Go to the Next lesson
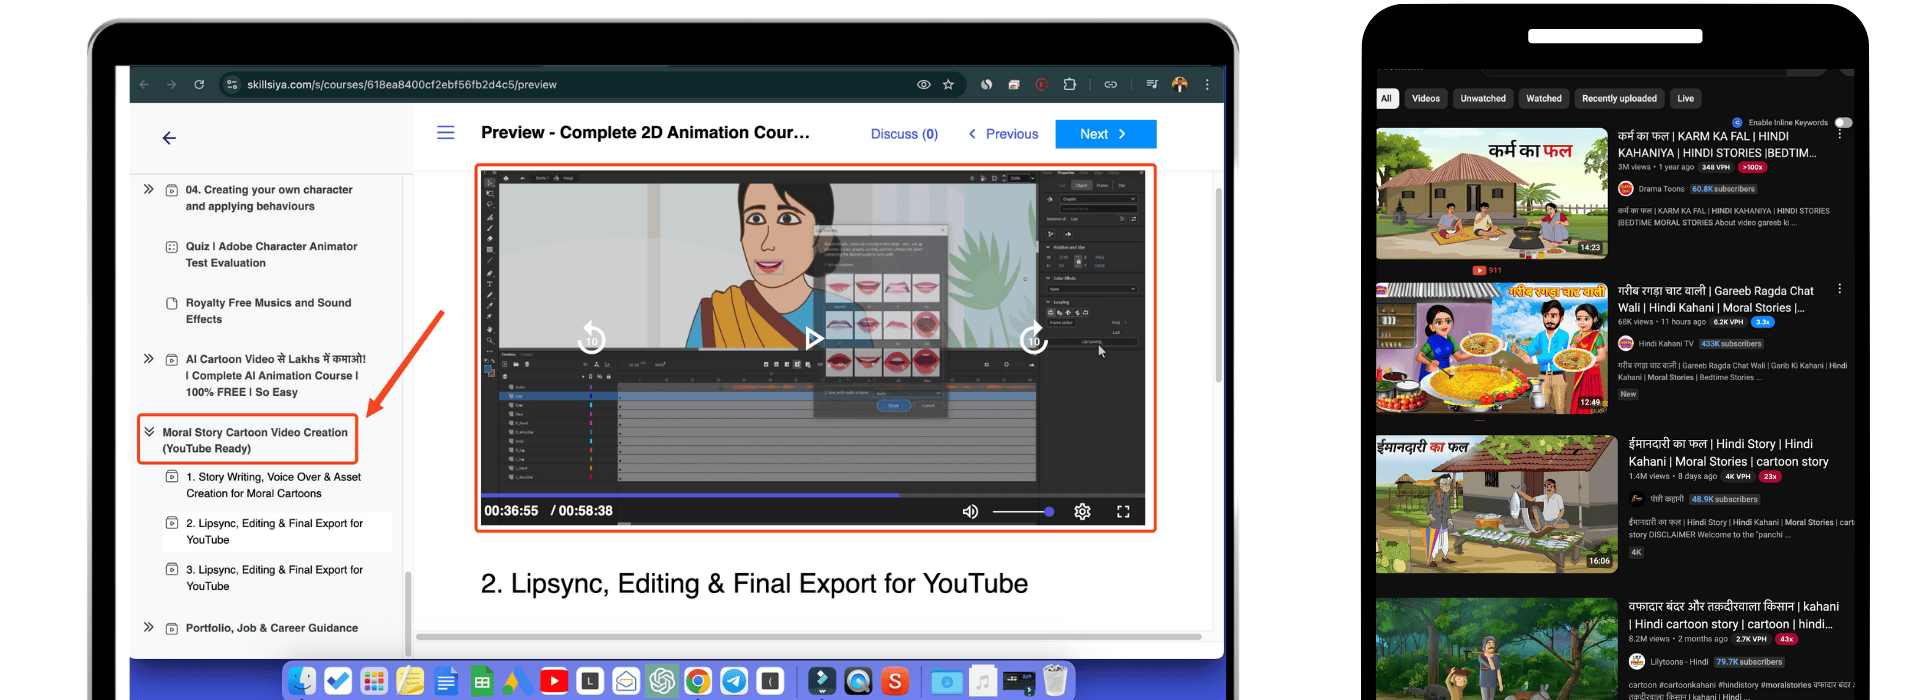Viewport: 1920px width, 700px height. coord(1105,134)
